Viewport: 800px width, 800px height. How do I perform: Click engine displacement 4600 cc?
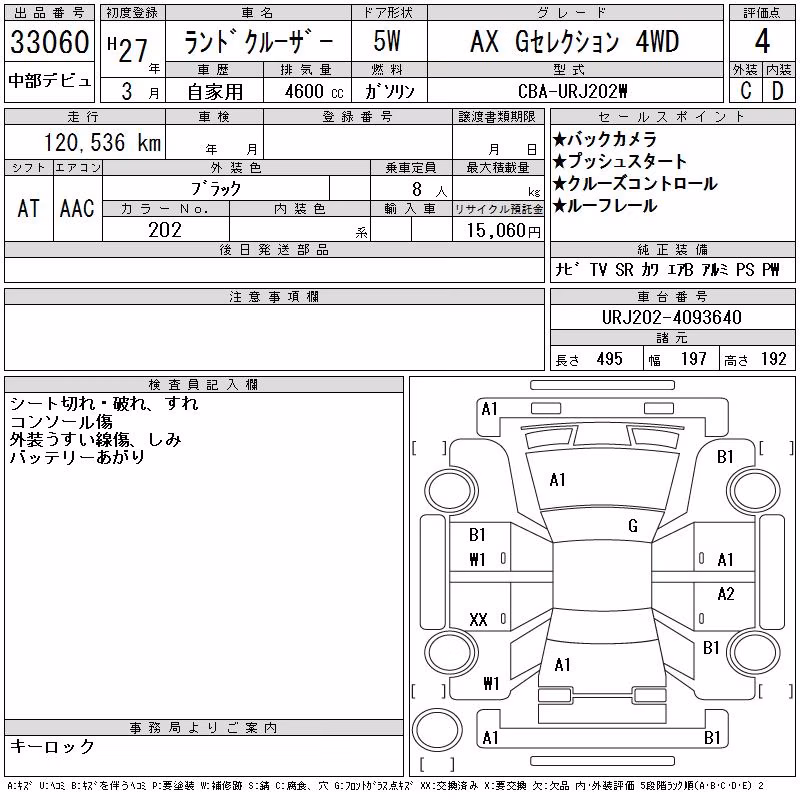(x=314, y=91)
